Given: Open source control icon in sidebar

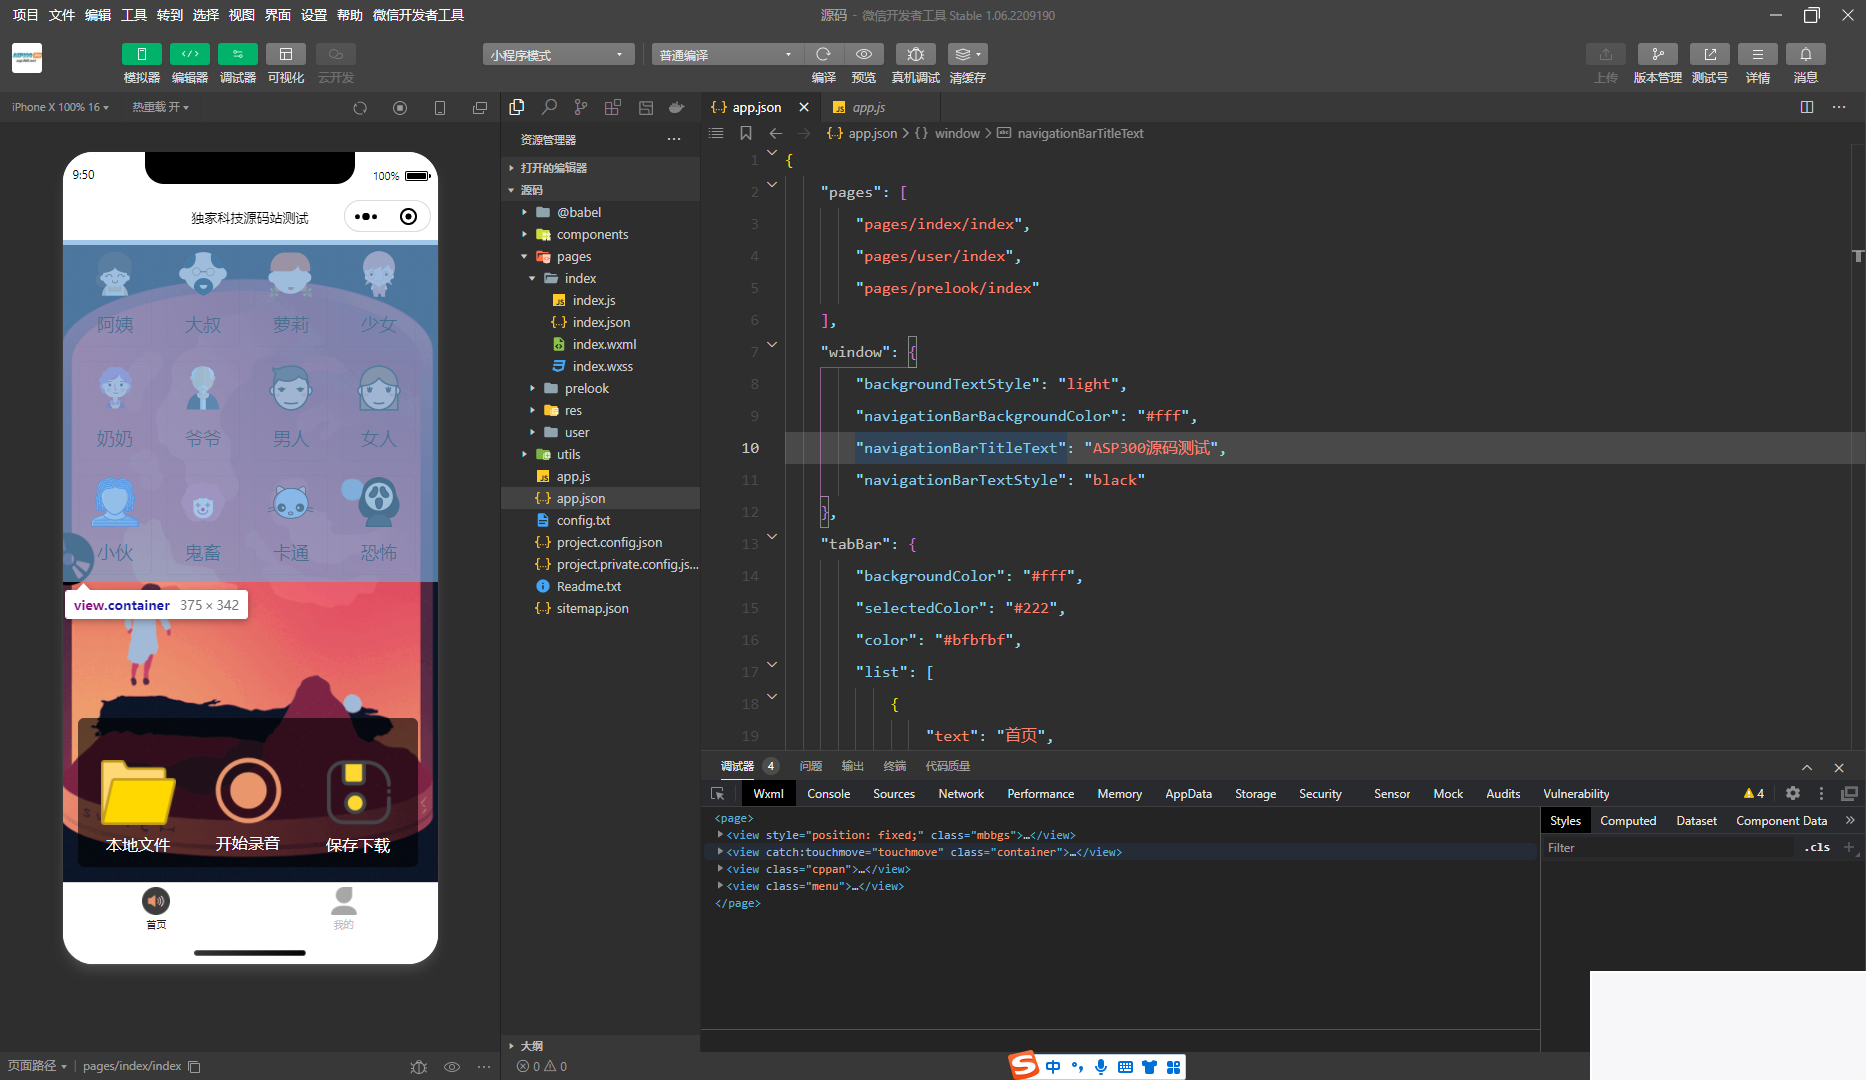Looking at the screenshot, I should 581,107.
